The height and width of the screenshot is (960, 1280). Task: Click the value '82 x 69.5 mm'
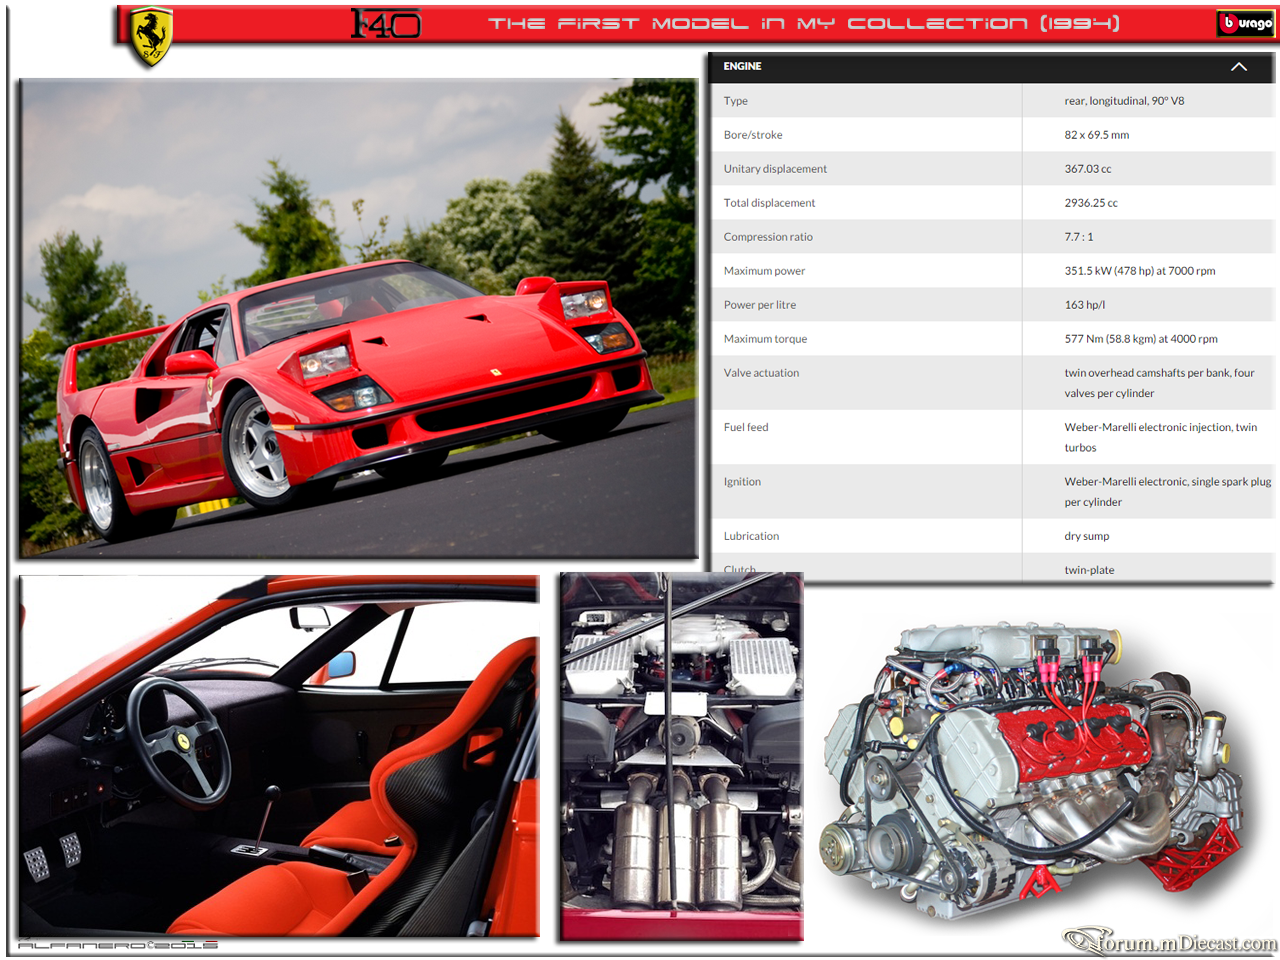coord(1096,135)
